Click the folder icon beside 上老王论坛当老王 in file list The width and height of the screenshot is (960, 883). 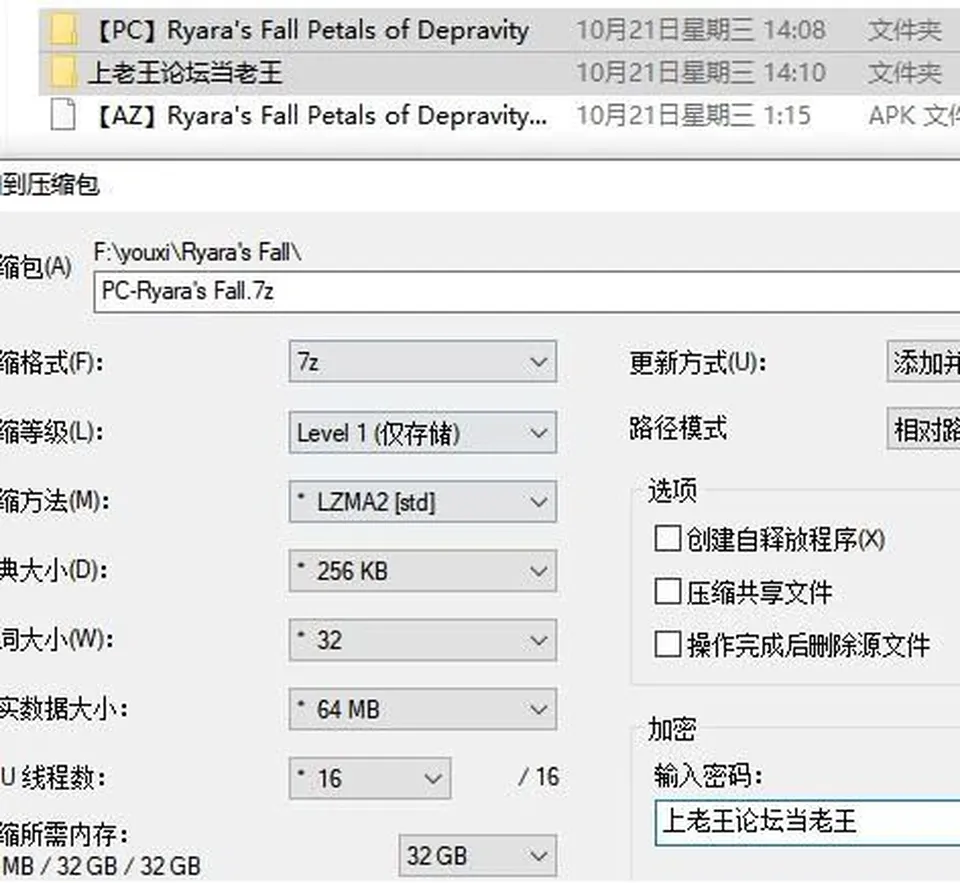coord(63,73)
